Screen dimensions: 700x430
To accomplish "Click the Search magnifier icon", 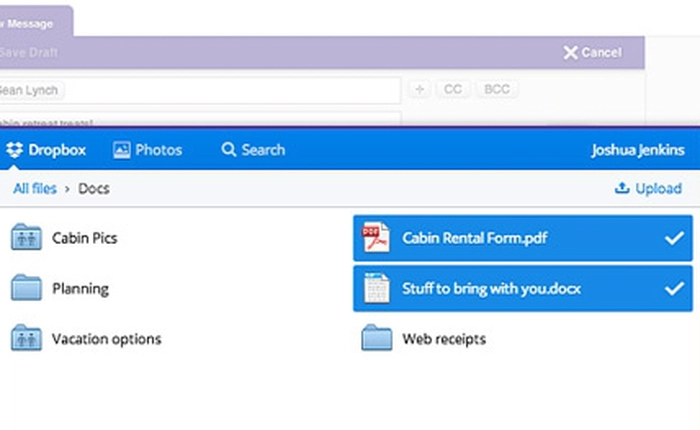I will tap(229, 150).
